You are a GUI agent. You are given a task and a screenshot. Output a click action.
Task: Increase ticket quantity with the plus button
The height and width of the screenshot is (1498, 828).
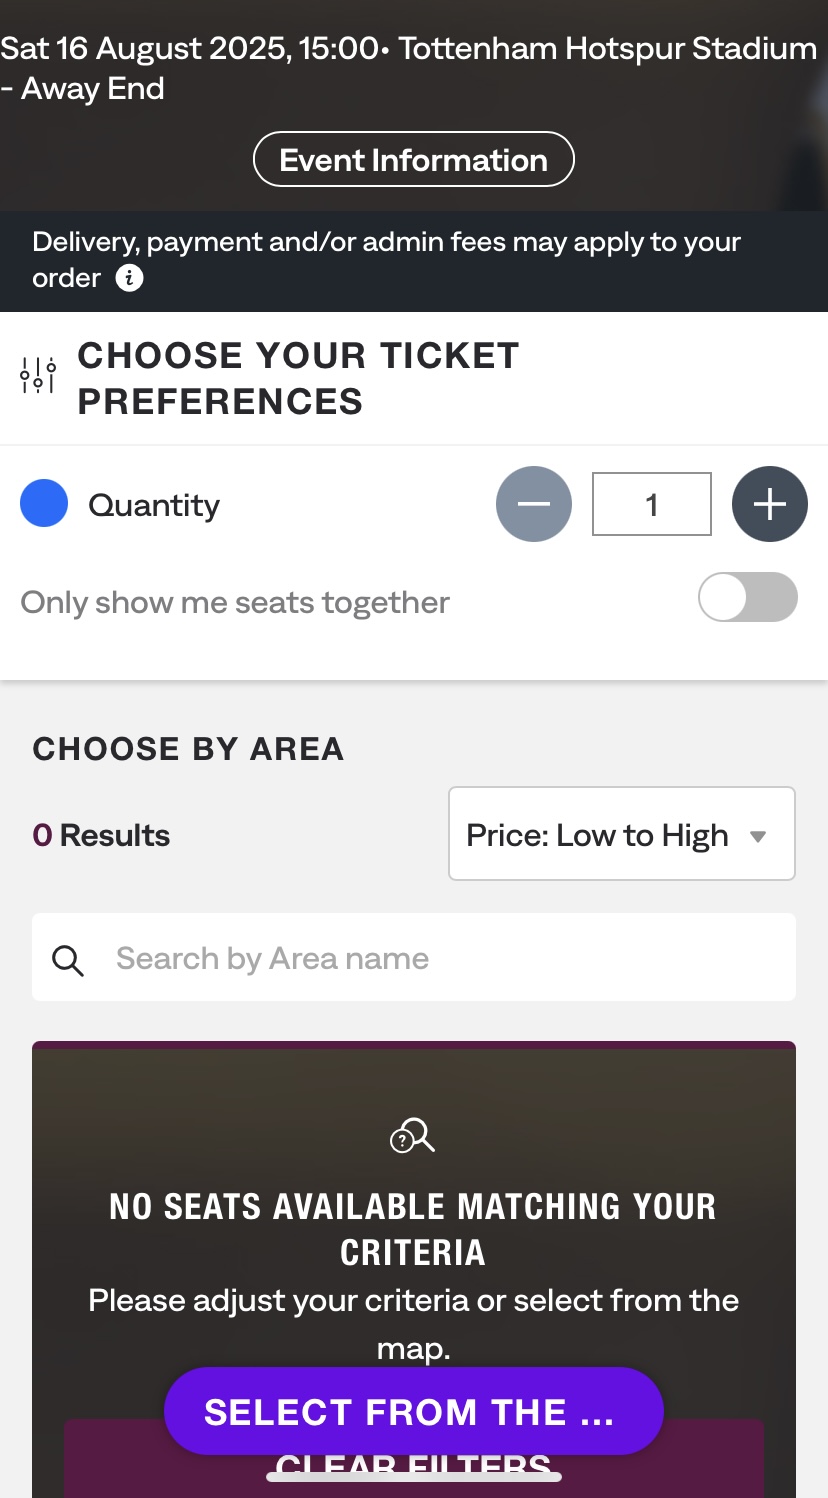click(769, 504)
